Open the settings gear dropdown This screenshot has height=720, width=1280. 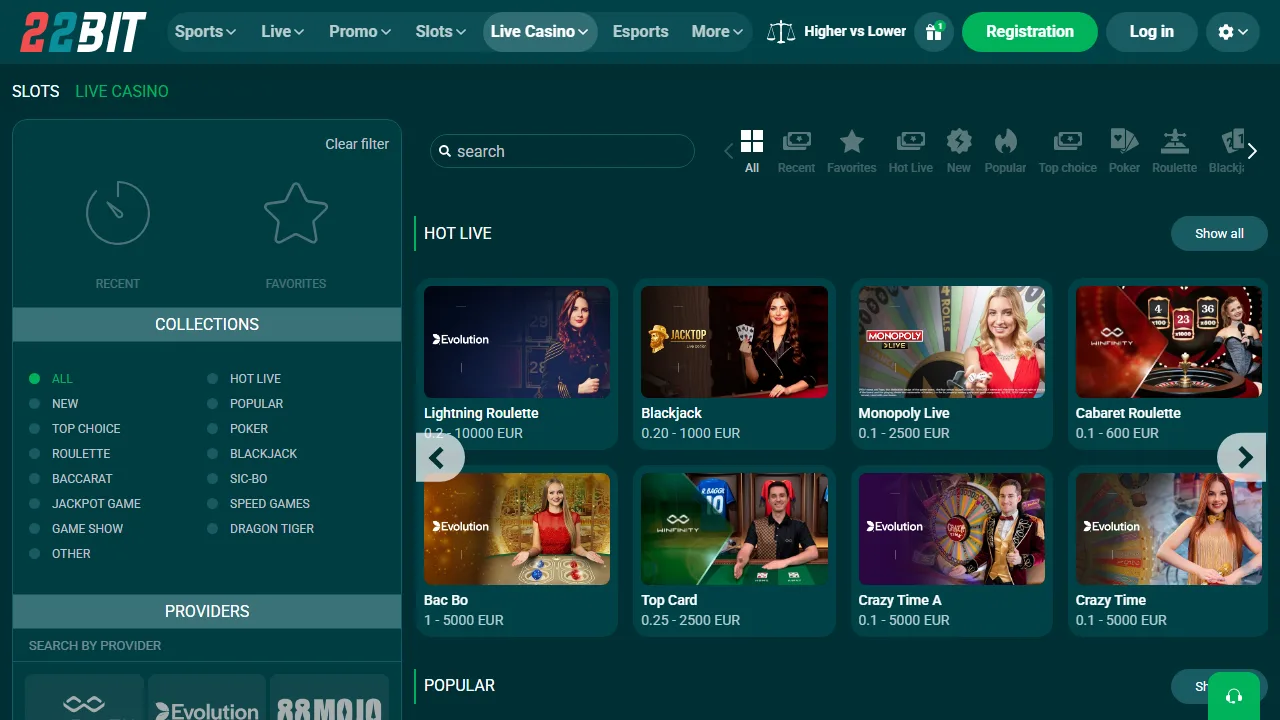[x=1233, y=32]
